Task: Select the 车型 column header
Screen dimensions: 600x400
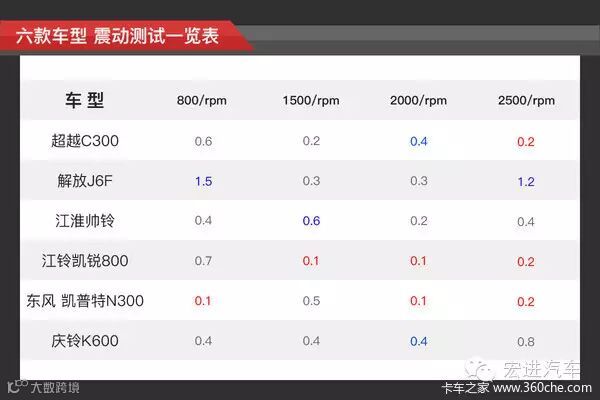Action: pyautogui.click(x=85, y=100)
